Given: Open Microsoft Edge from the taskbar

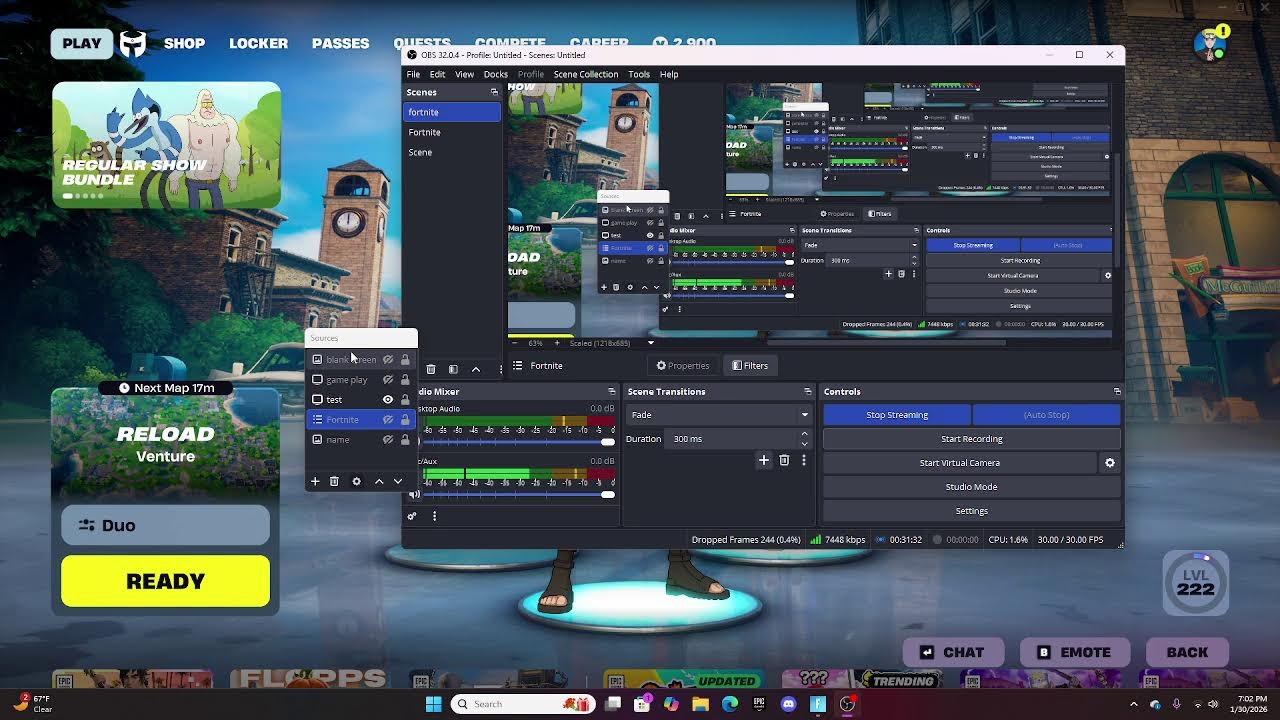Looking at the screenshot, I should (x=730, y=704).
